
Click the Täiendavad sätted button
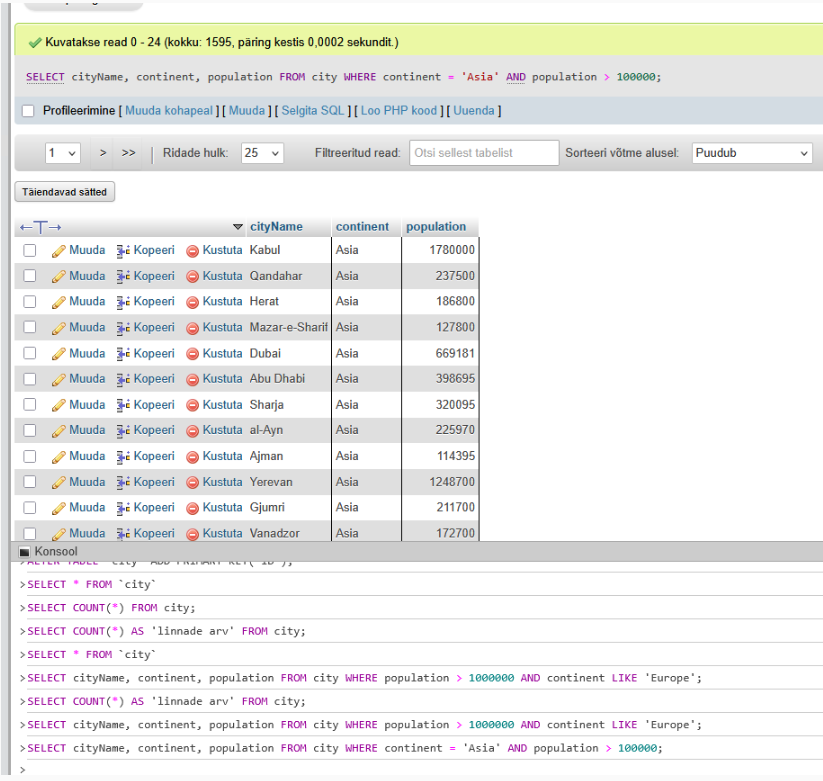(65, 192)
